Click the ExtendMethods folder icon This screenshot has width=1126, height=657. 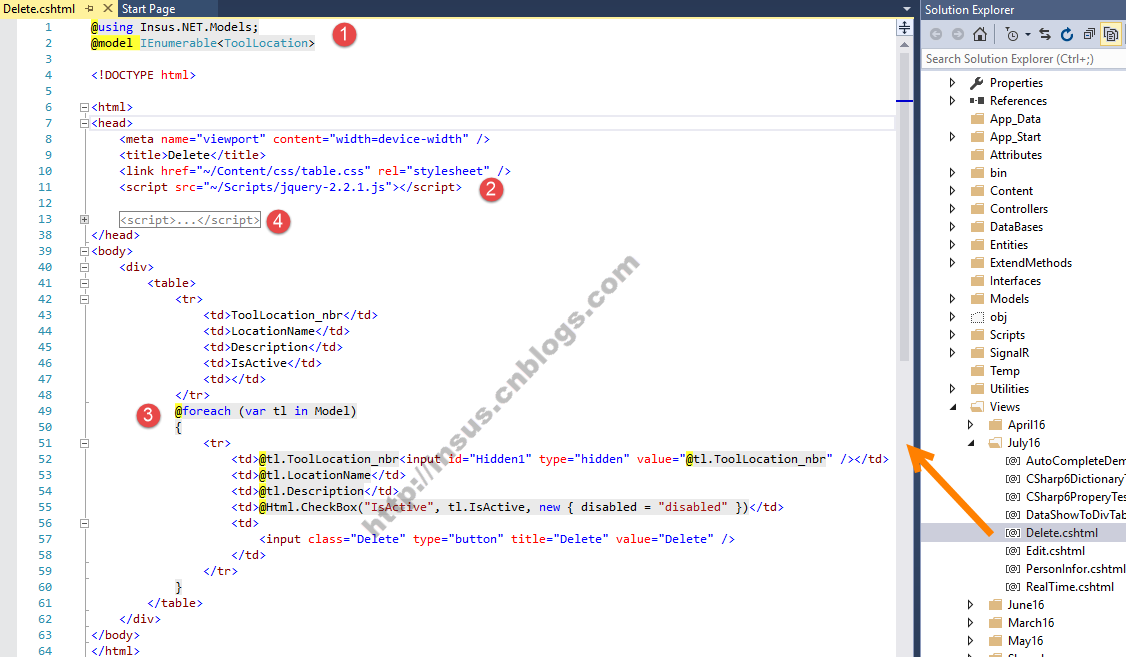point(977,263)
